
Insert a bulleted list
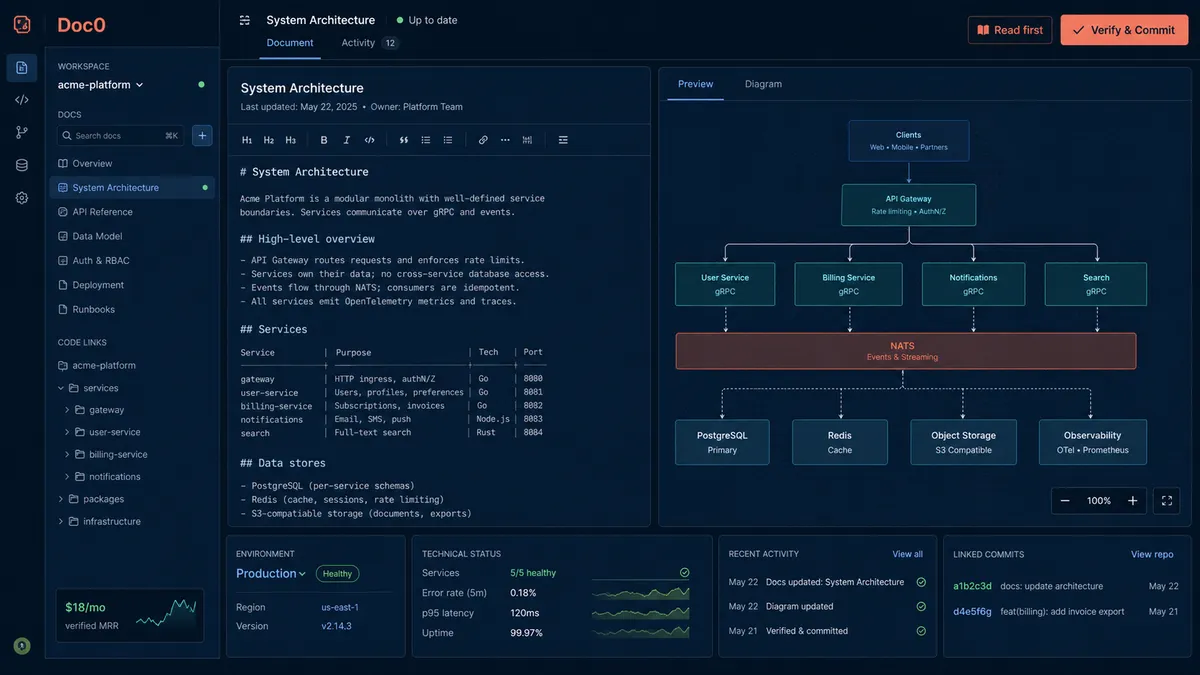pyautogui.click(x=426, y=140)
